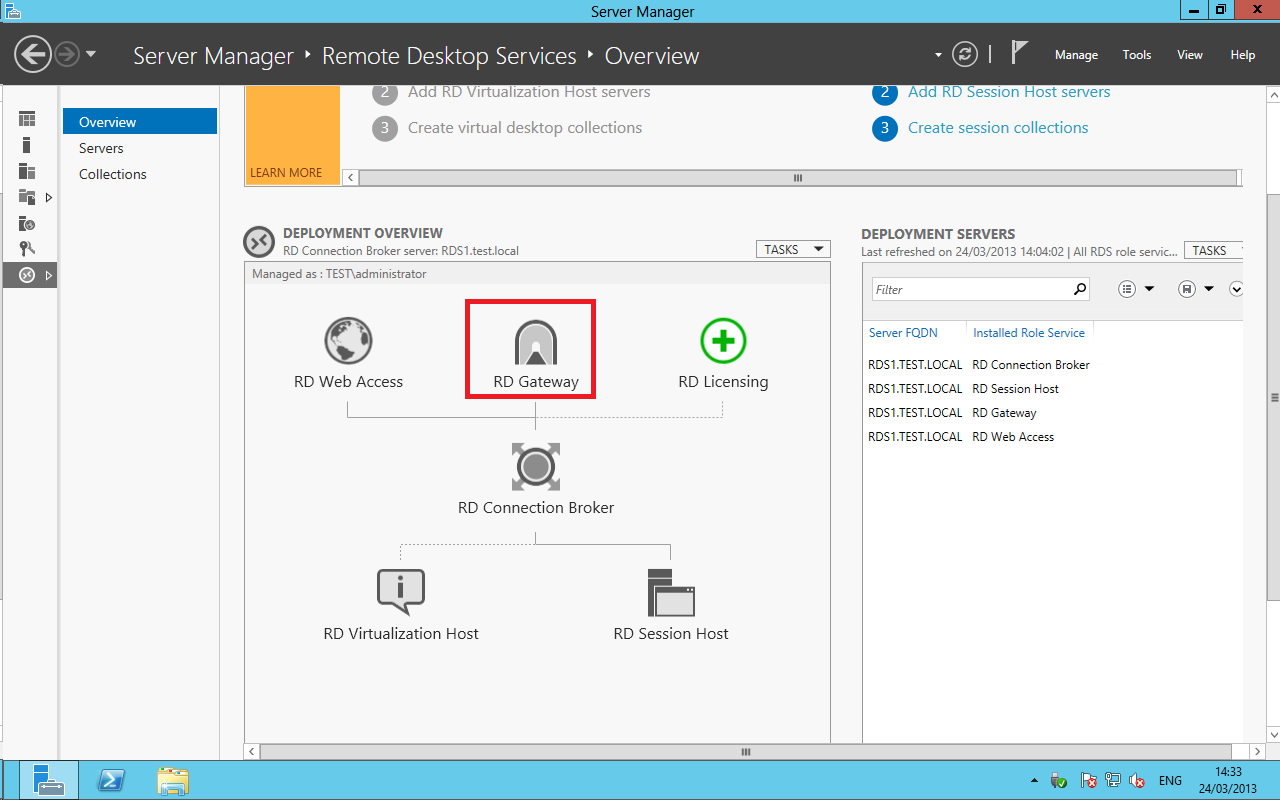The image size is (1280, 800).
Task: Show hidden tray icons arrow
Action: point(1034,781)
